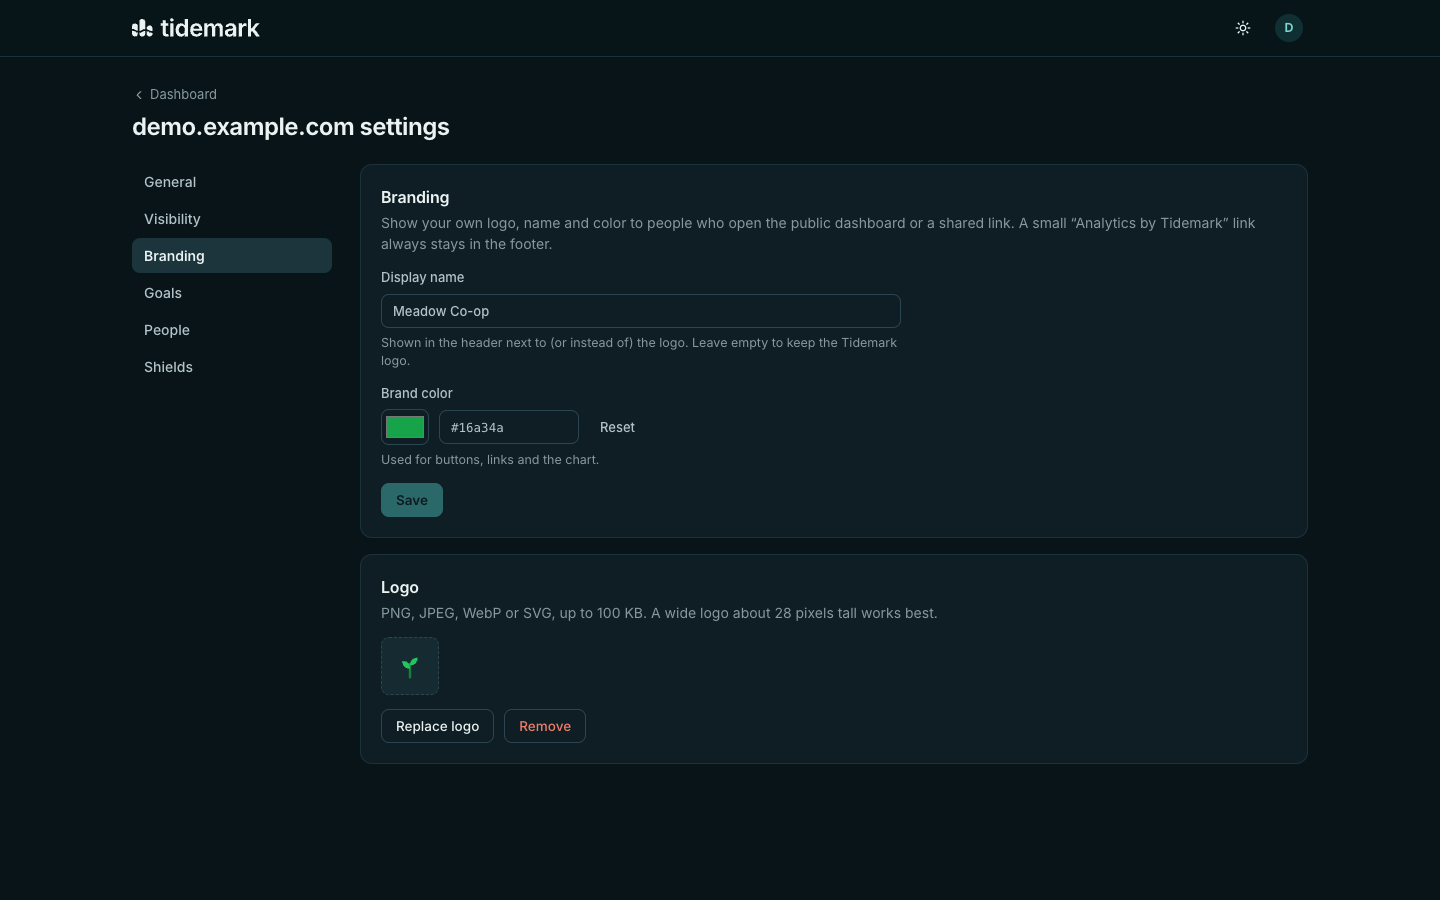1440x900 pixels.
Task: Focus the Display name input field
Action: [x=641, y=311]
